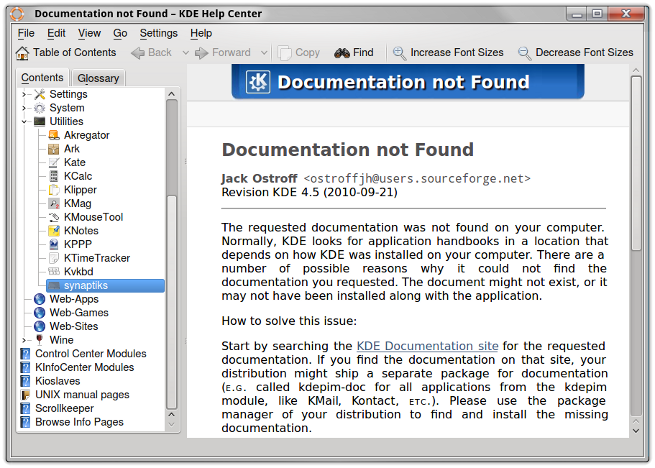
Task: Click the KNotes icon
Action: [54, 231]
